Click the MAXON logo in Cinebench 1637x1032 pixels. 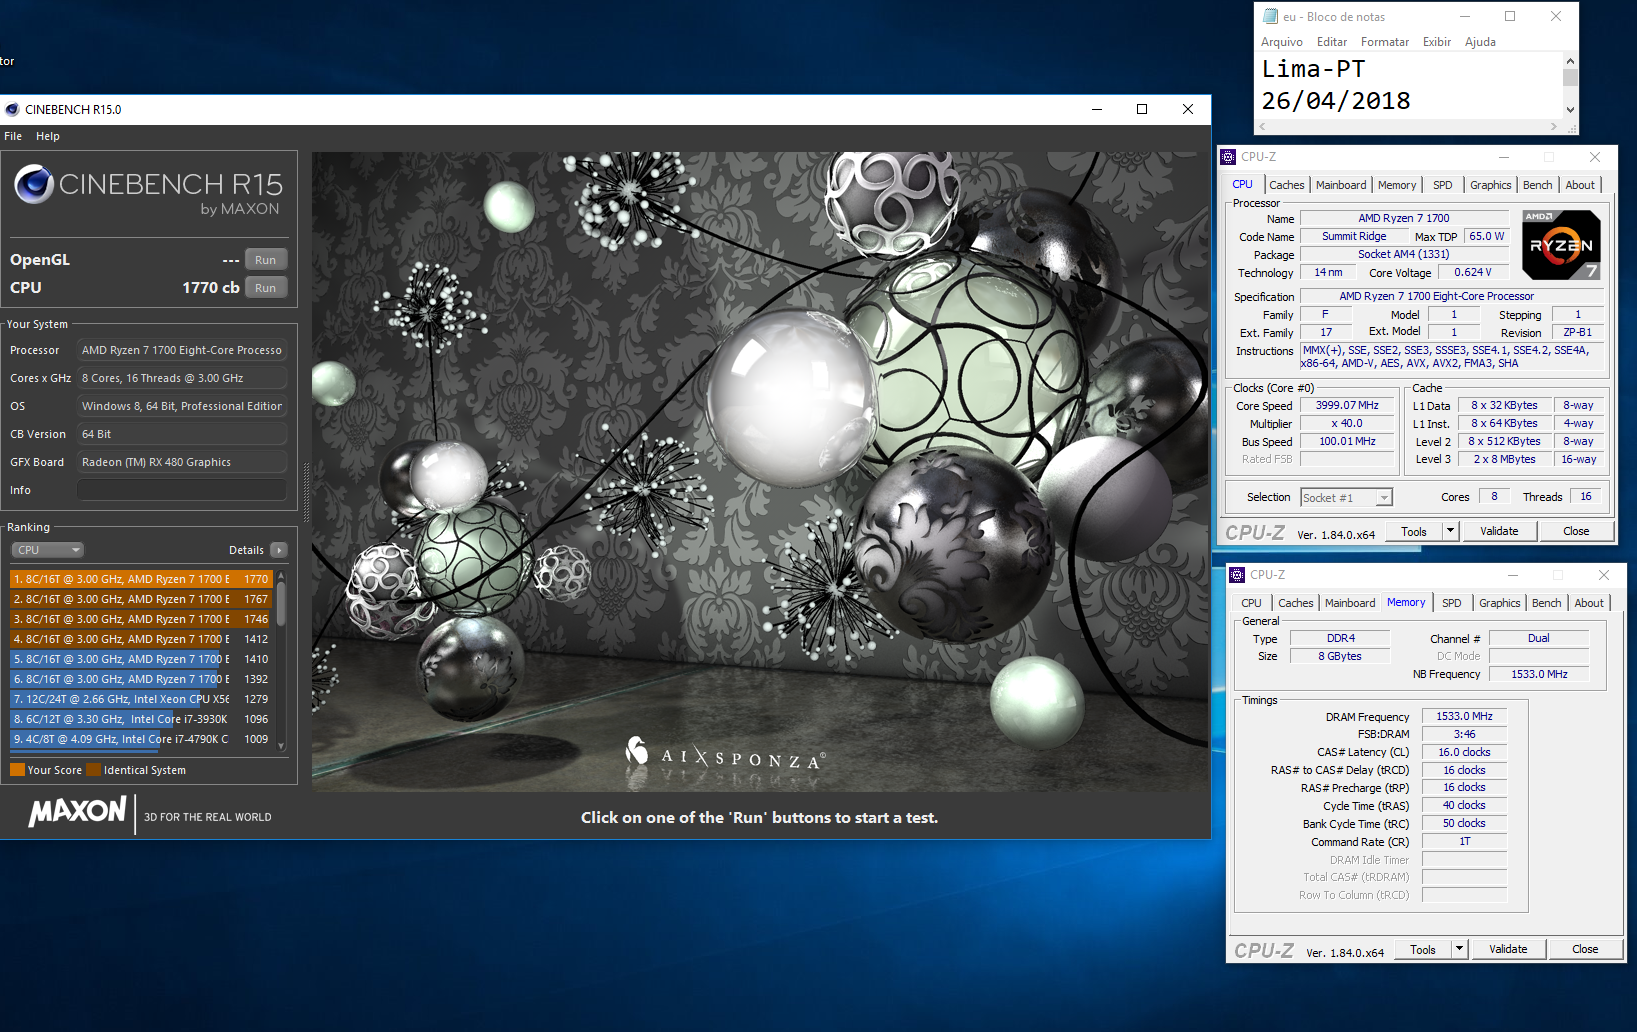point(78,812)
